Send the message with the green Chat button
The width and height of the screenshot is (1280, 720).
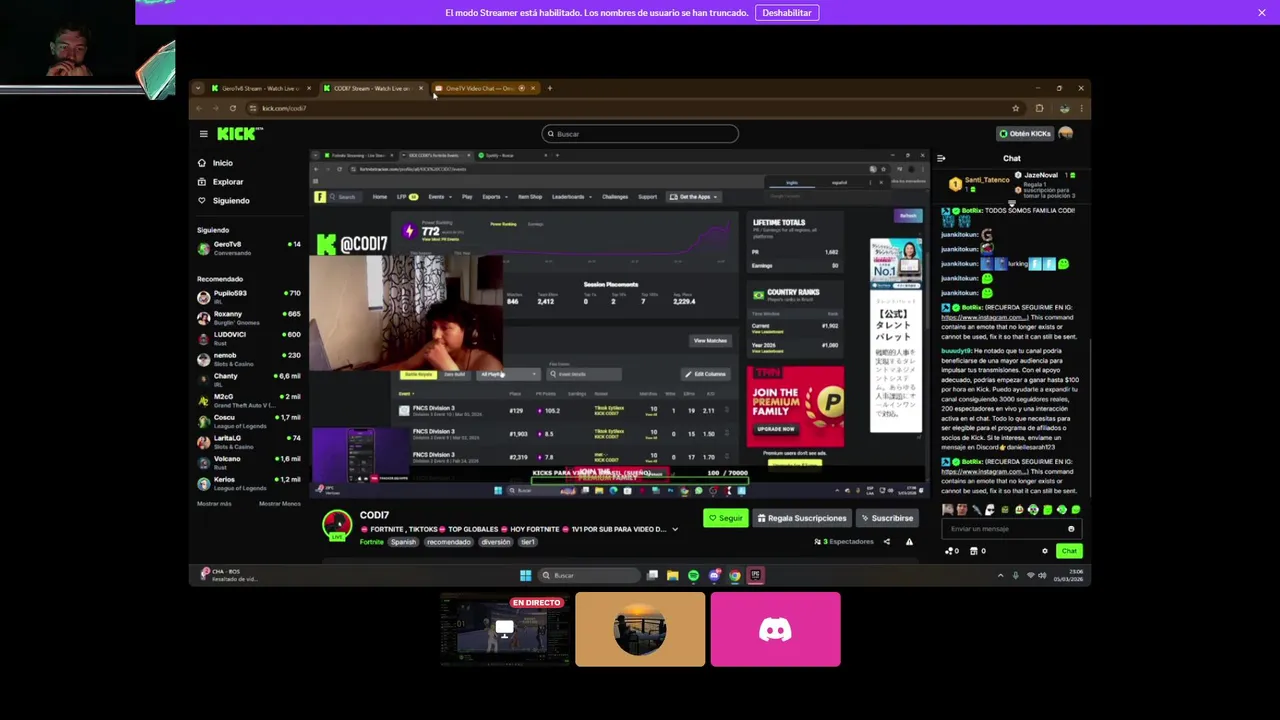click(1069, 551)
